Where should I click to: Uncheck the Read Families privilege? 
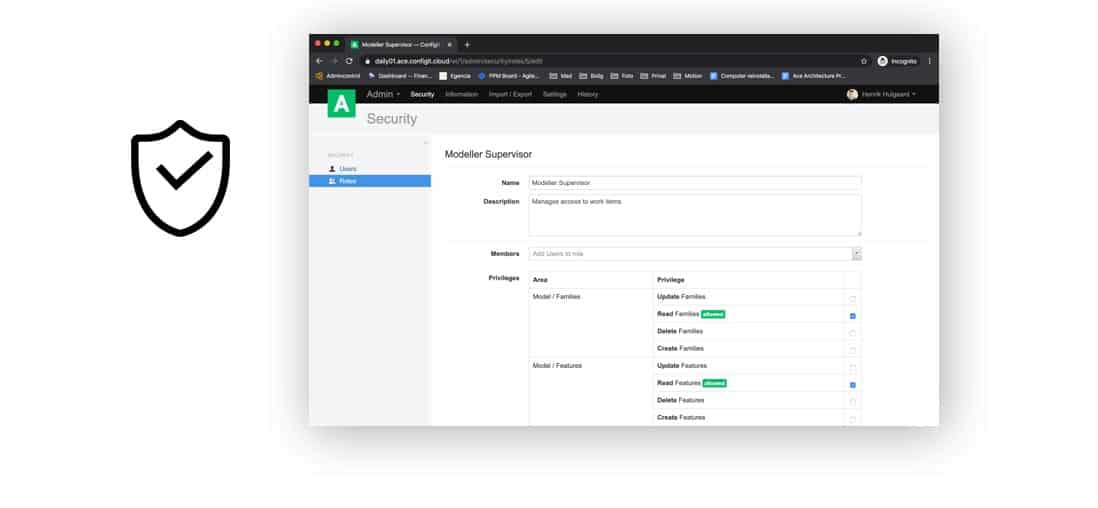point(852,315)
